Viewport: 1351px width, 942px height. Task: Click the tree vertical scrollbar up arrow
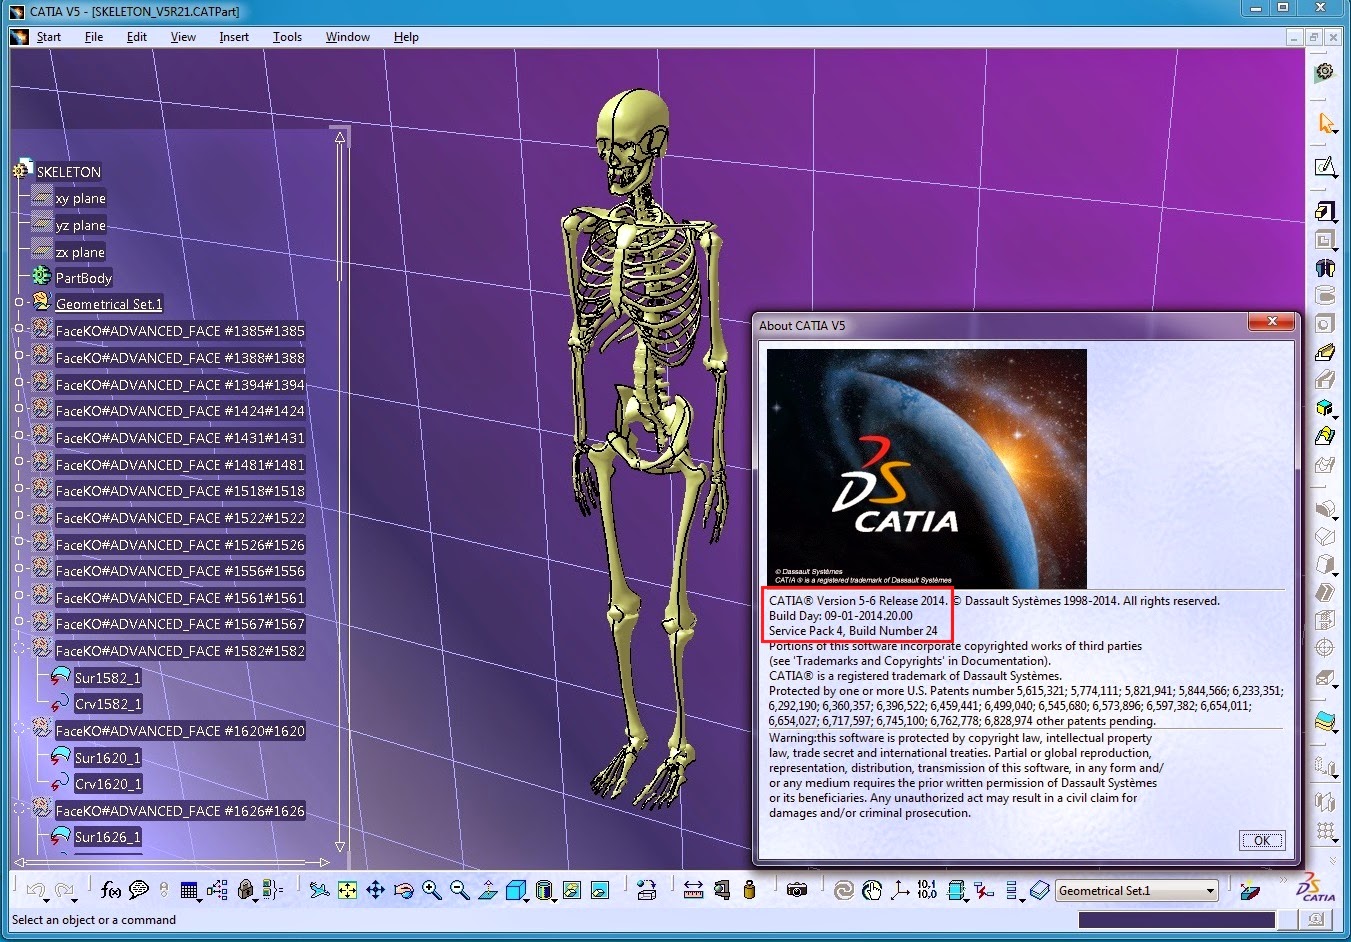pyautogui.click(x=340, y=137)
